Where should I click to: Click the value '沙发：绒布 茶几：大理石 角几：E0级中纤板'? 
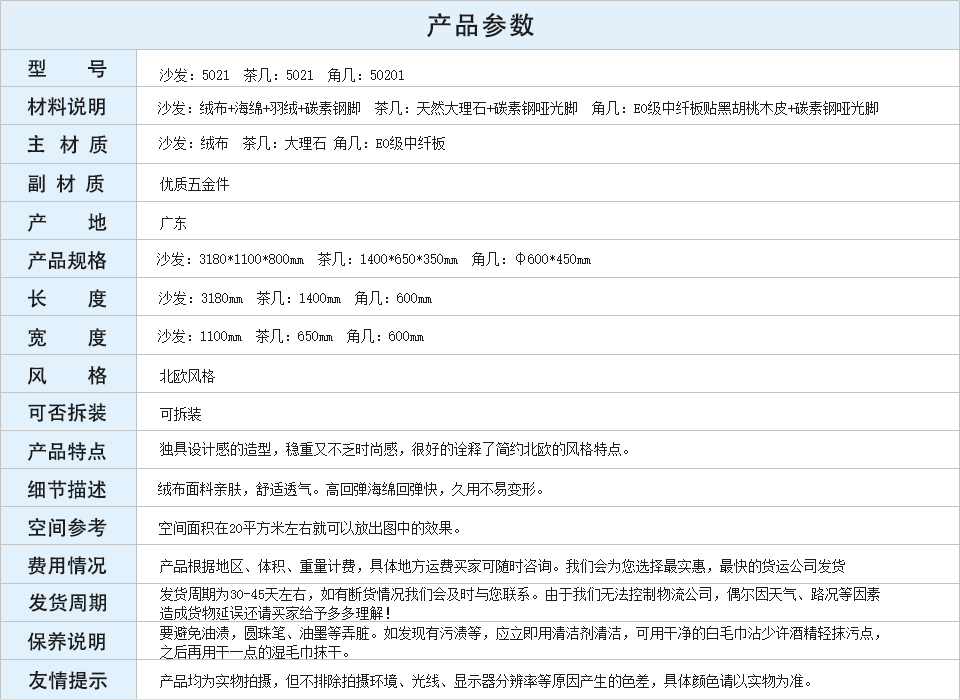[x=301, y=143]
